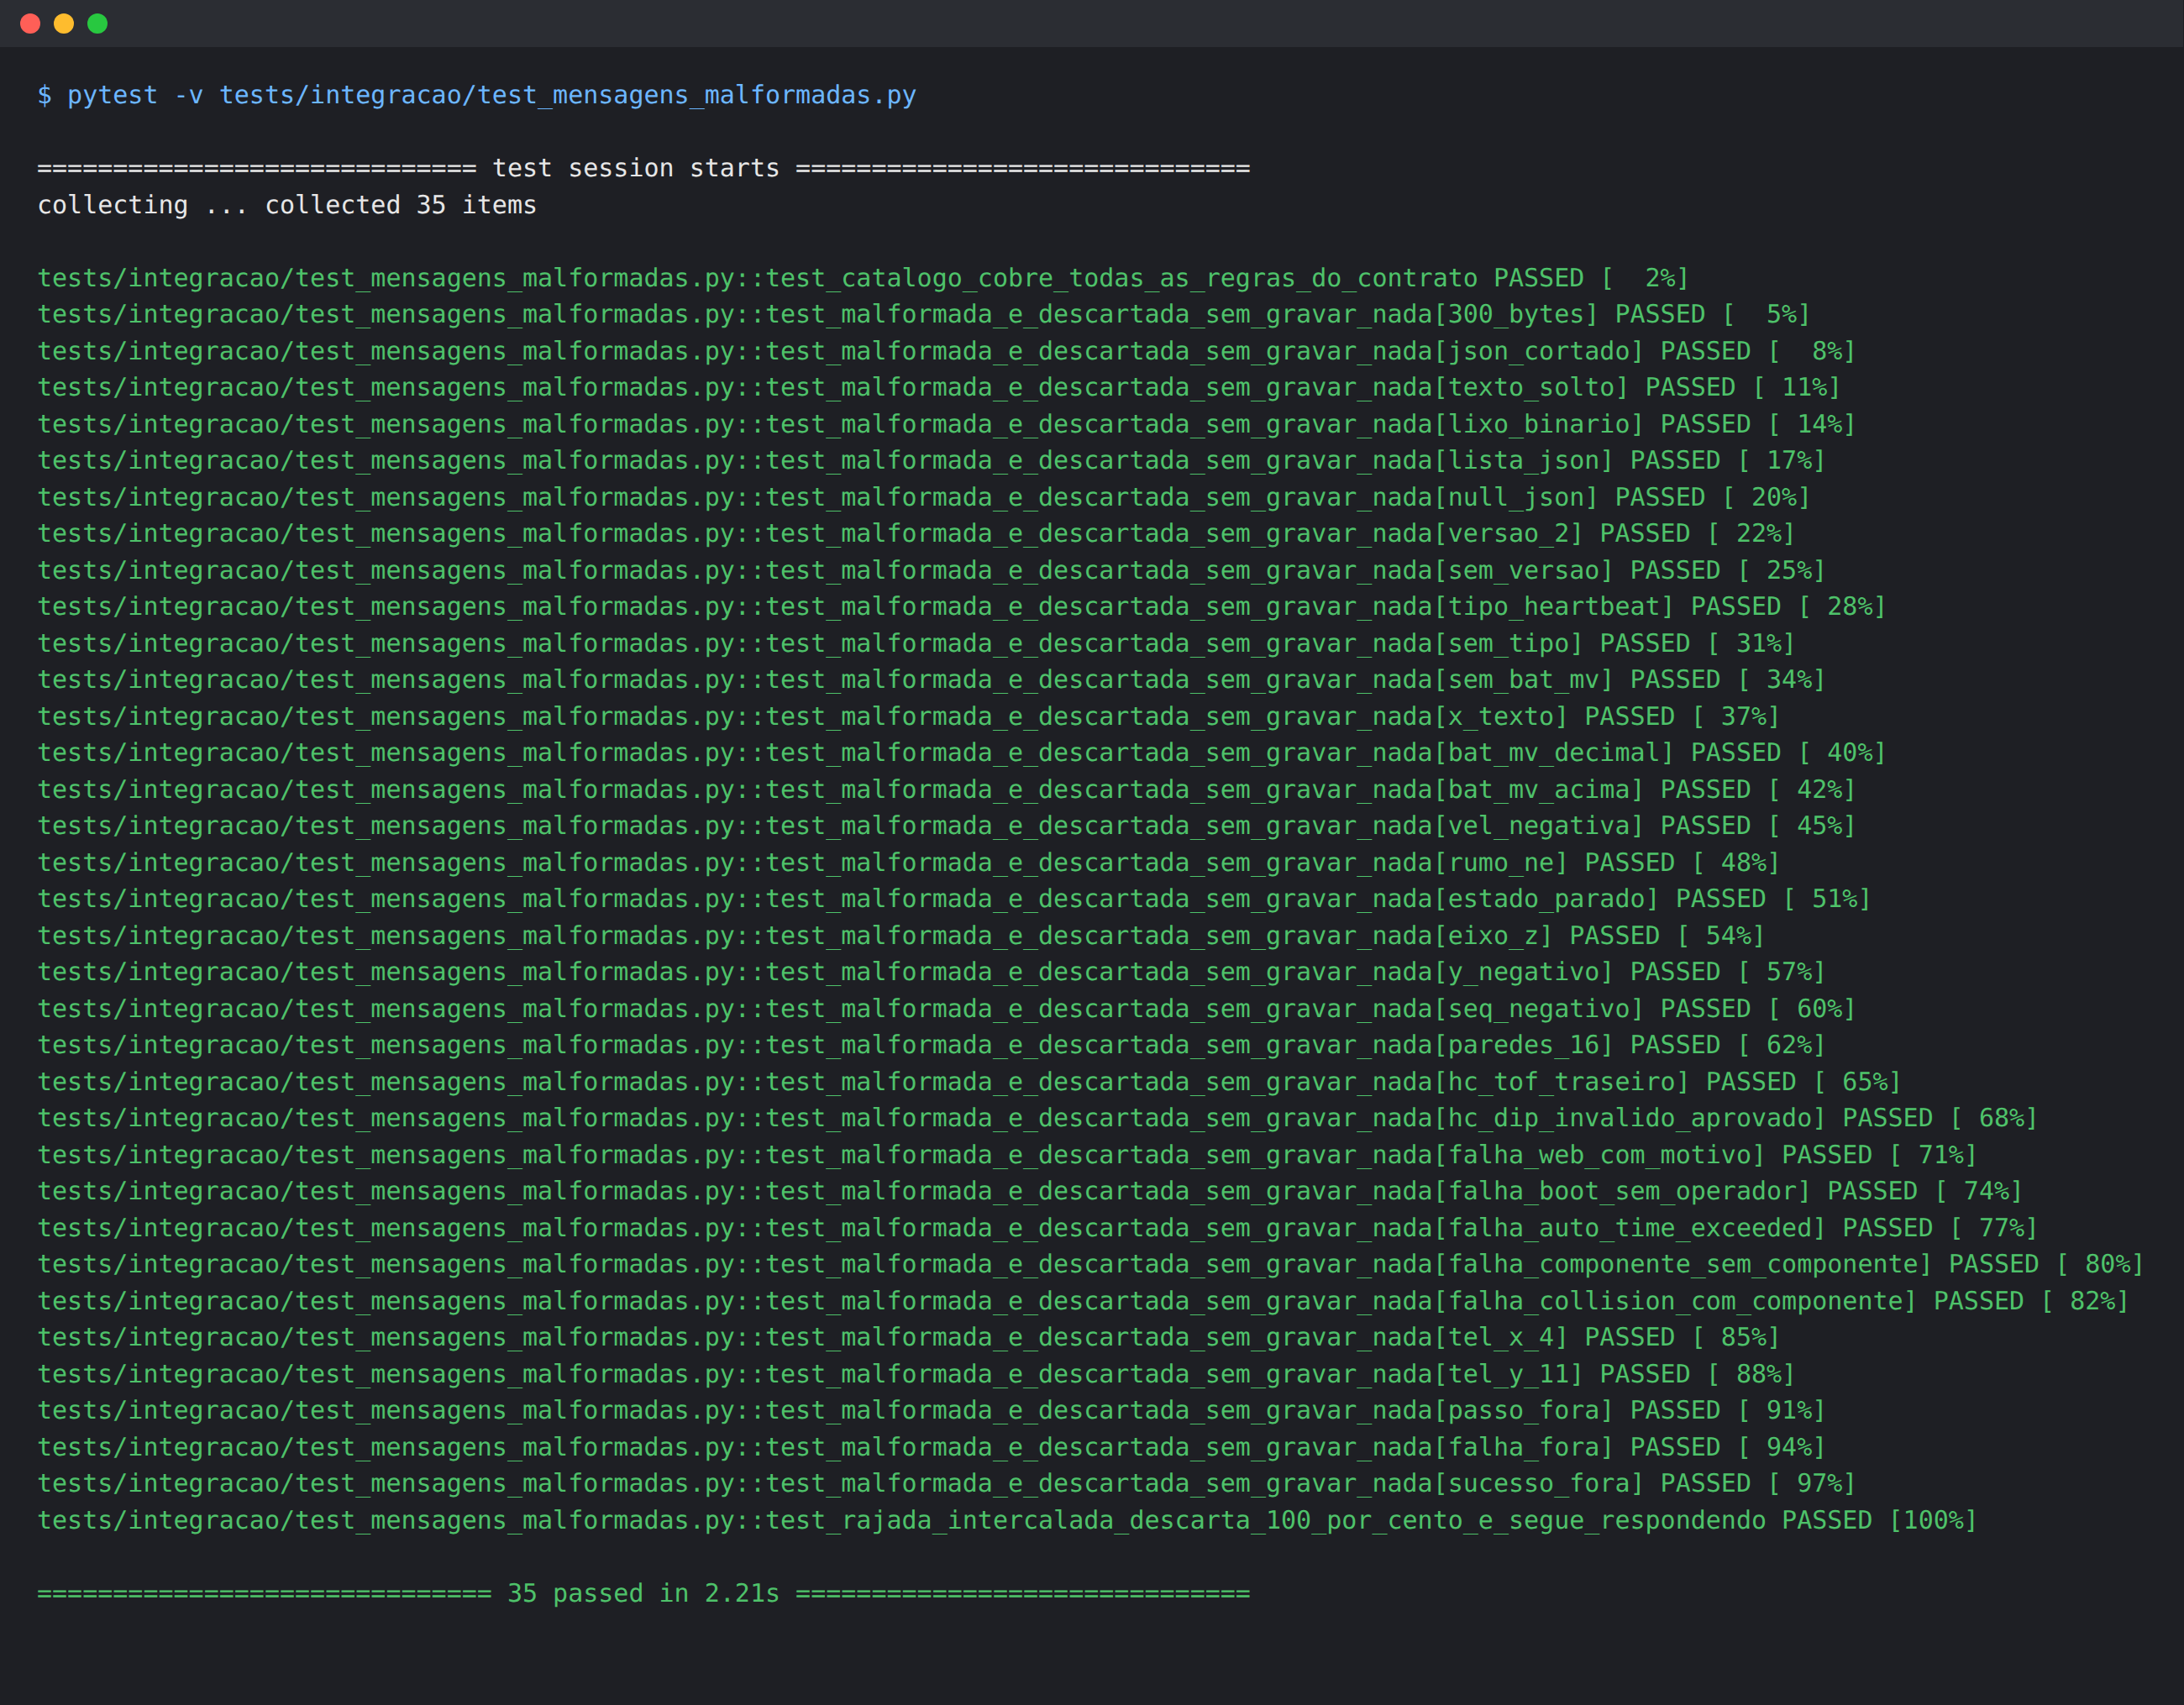Image resolution: width=2184 pixels, height=1705 pixels.
Task: Click the 'test session starts' header line
Action: coord(644,168)
